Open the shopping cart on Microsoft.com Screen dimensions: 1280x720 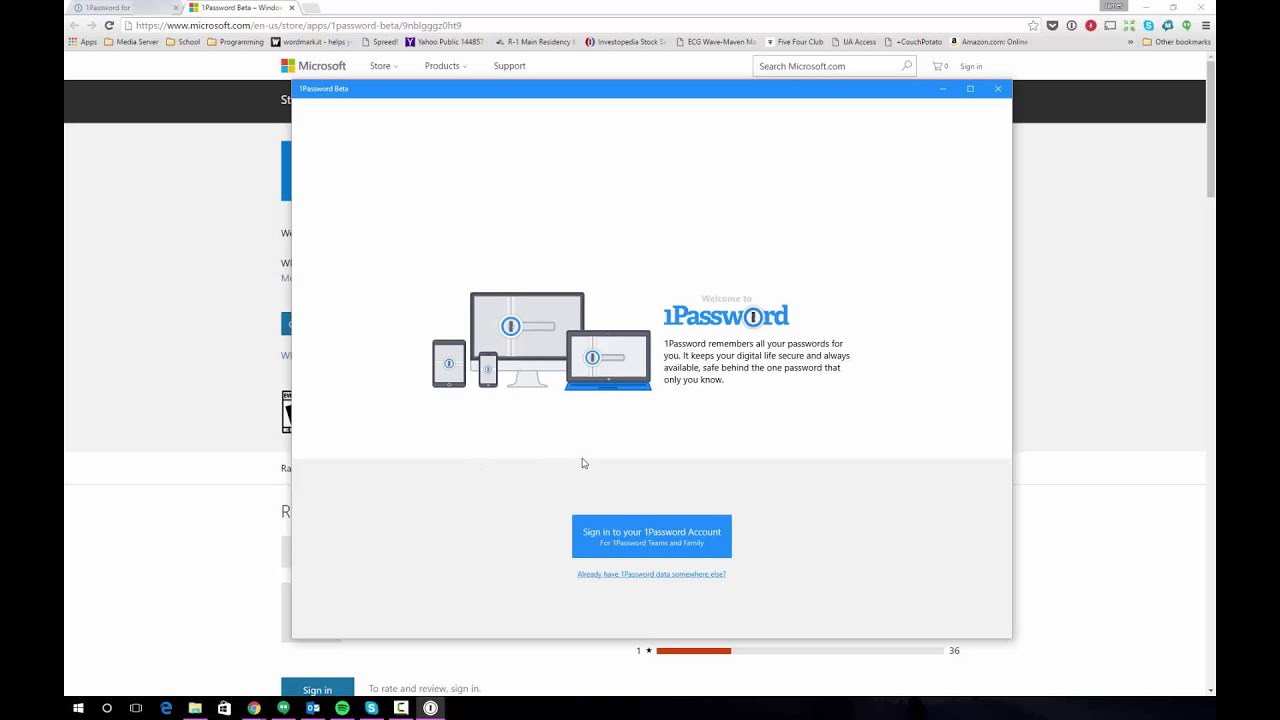coord(939,66)
